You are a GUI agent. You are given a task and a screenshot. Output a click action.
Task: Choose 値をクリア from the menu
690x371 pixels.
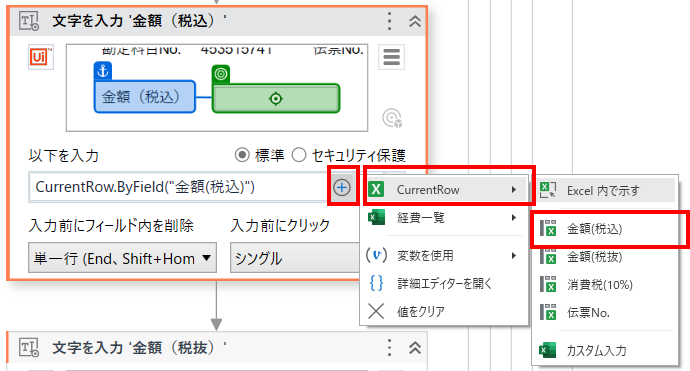click(444, 311)
